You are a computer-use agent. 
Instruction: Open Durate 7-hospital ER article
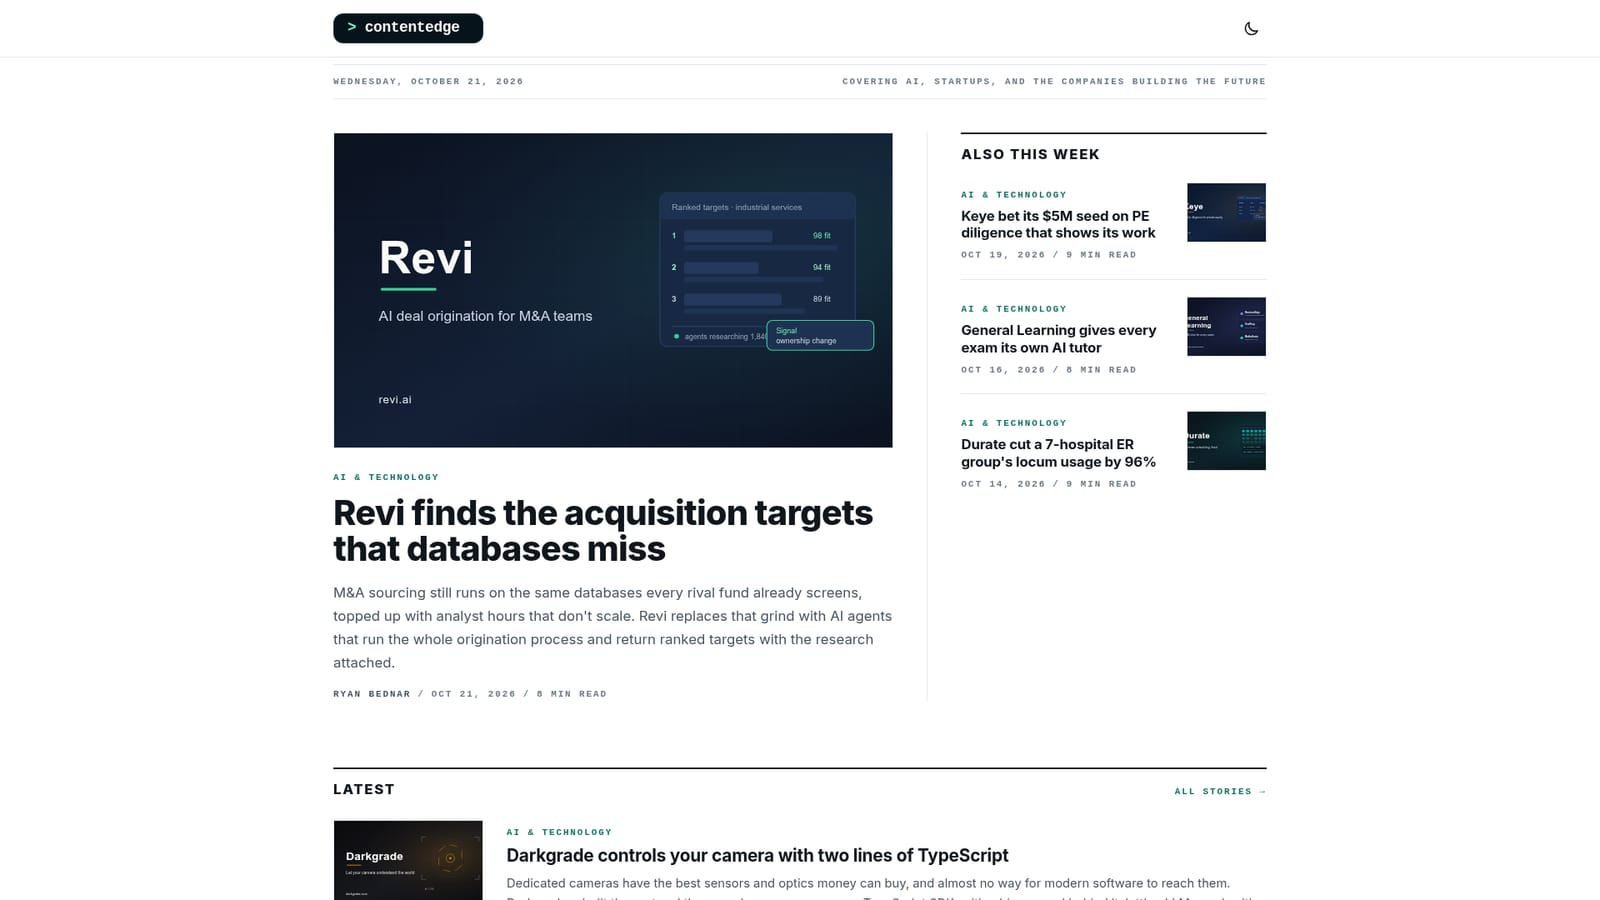pyautogui.click(x=1058, y=453)
